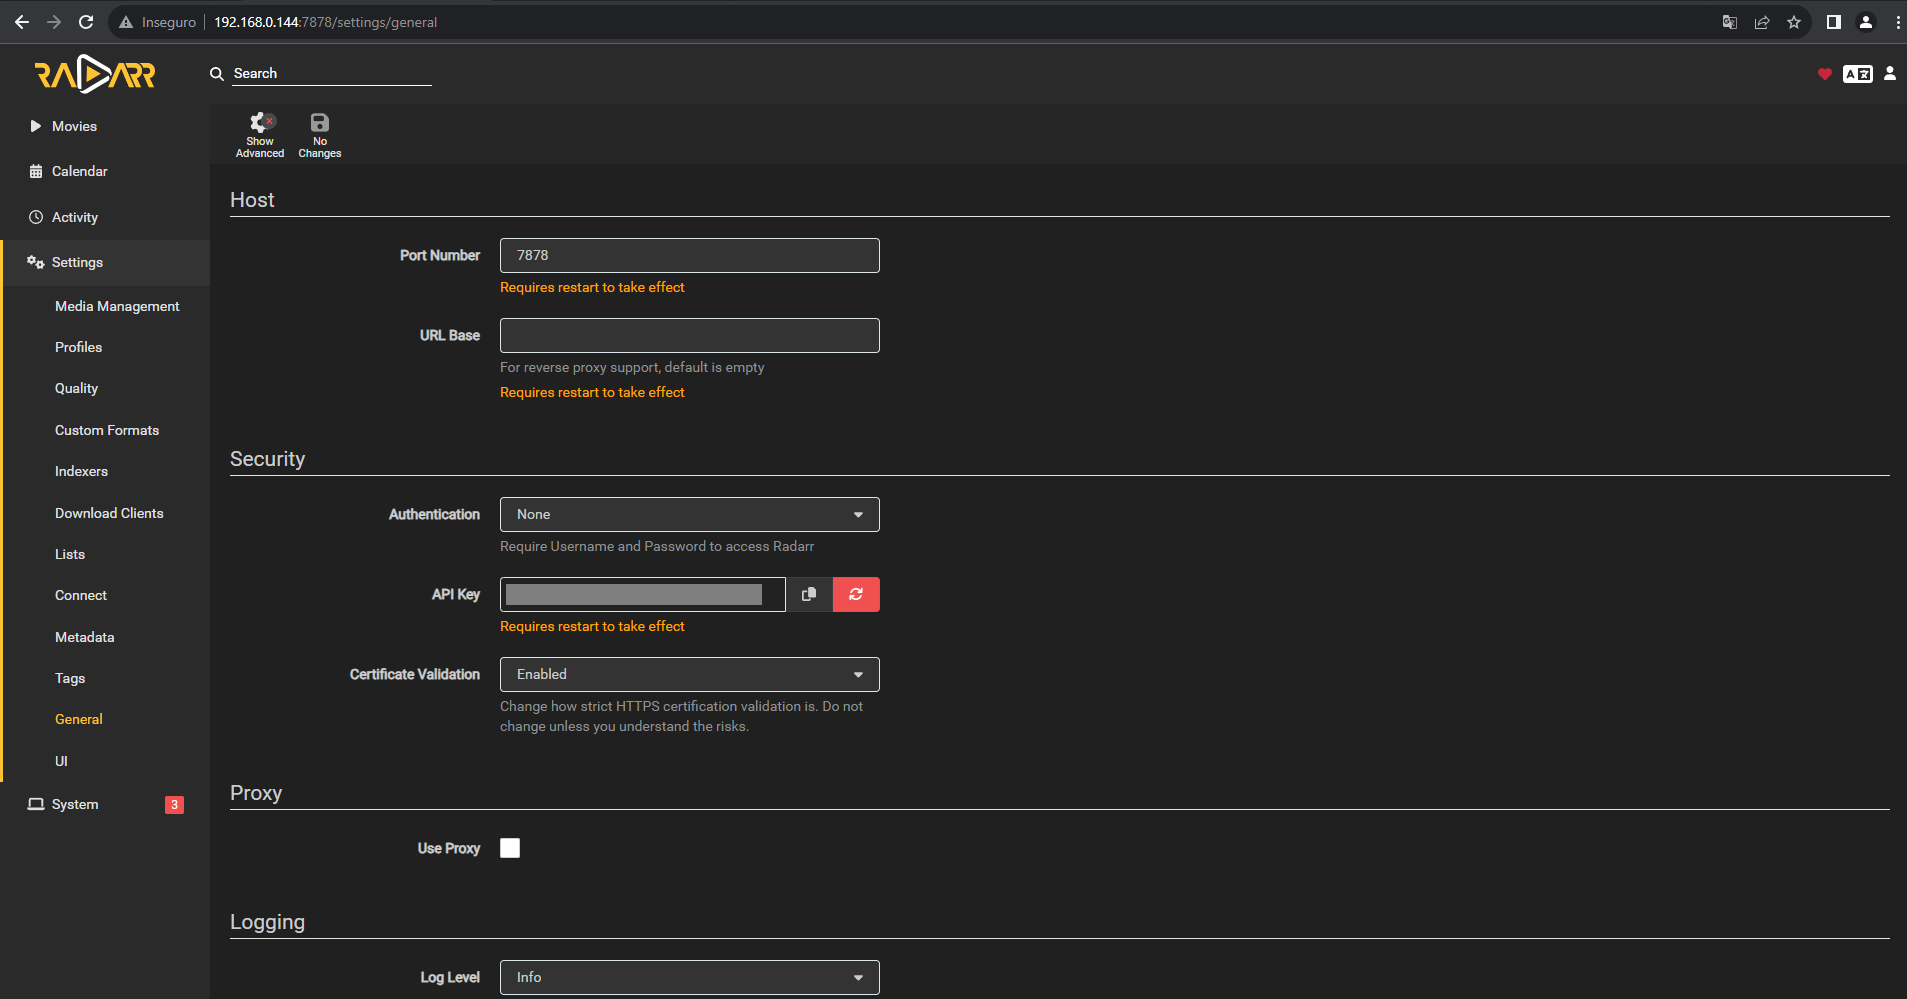Open Download Clients settings
The width and height of the screenshot is (1907, 999).
tap(109, 513)
